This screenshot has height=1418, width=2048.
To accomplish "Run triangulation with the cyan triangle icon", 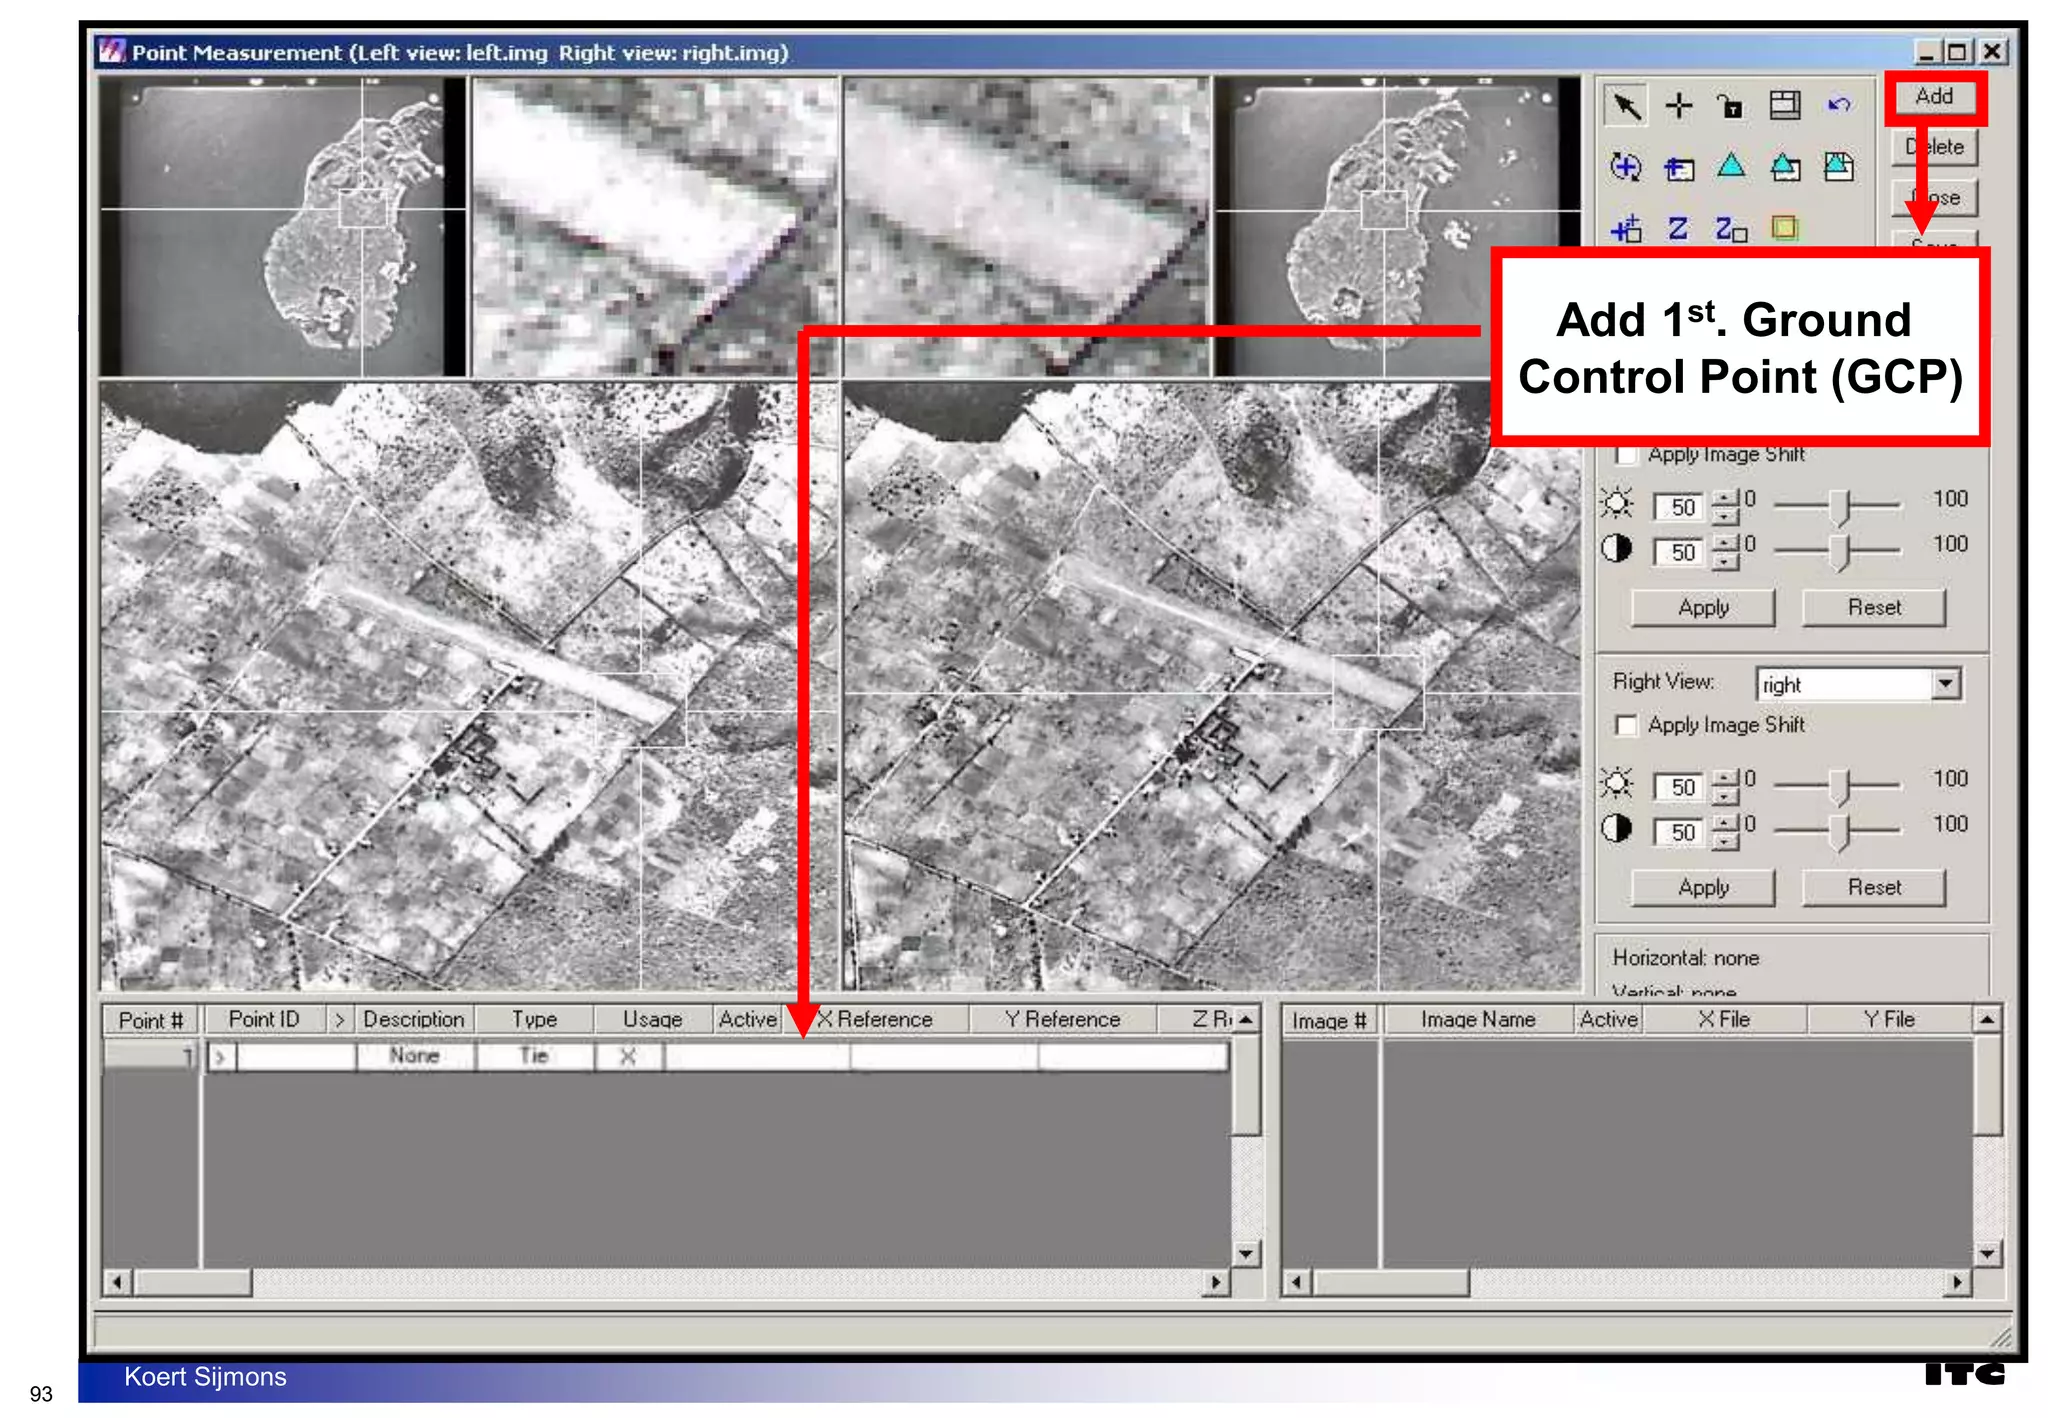I will click(x=1731, y=166).
